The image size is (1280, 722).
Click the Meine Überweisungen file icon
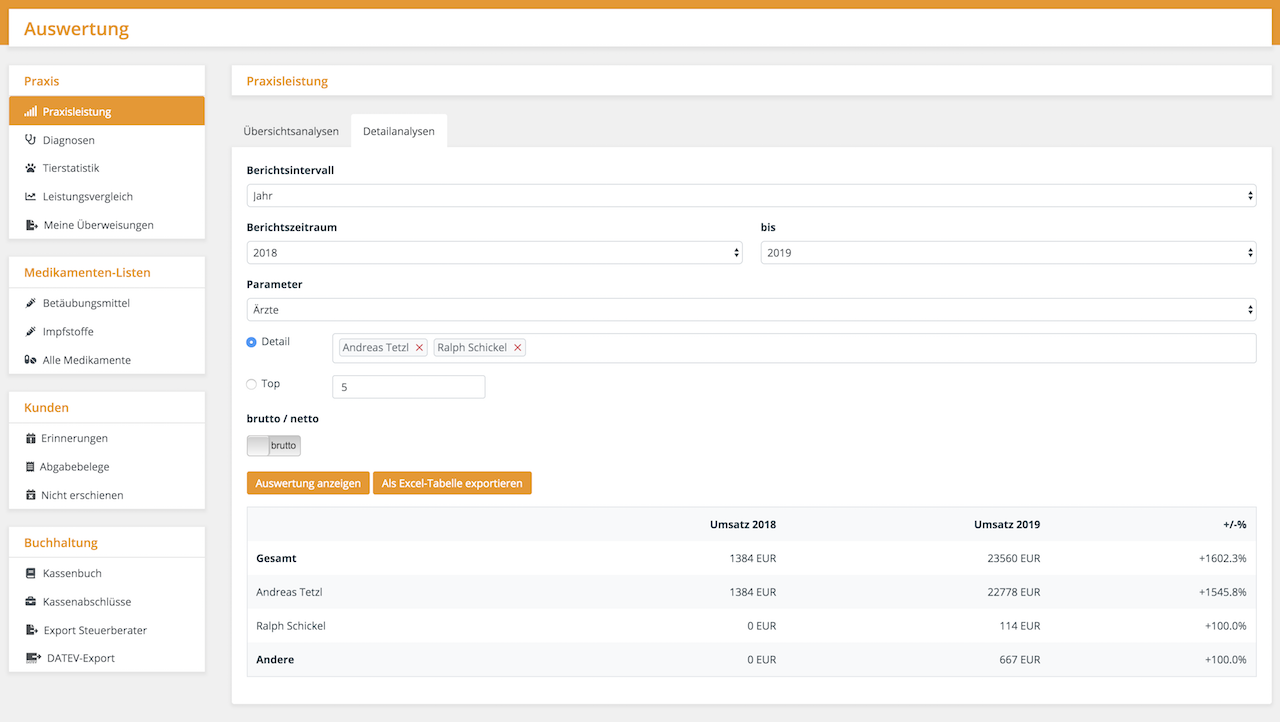click(31, 225)
